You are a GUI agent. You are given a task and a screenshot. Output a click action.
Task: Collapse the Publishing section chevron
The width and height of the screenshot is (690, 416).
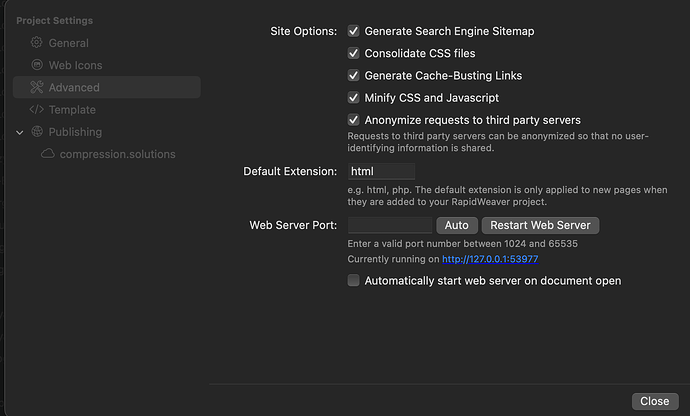click(20, 131)
